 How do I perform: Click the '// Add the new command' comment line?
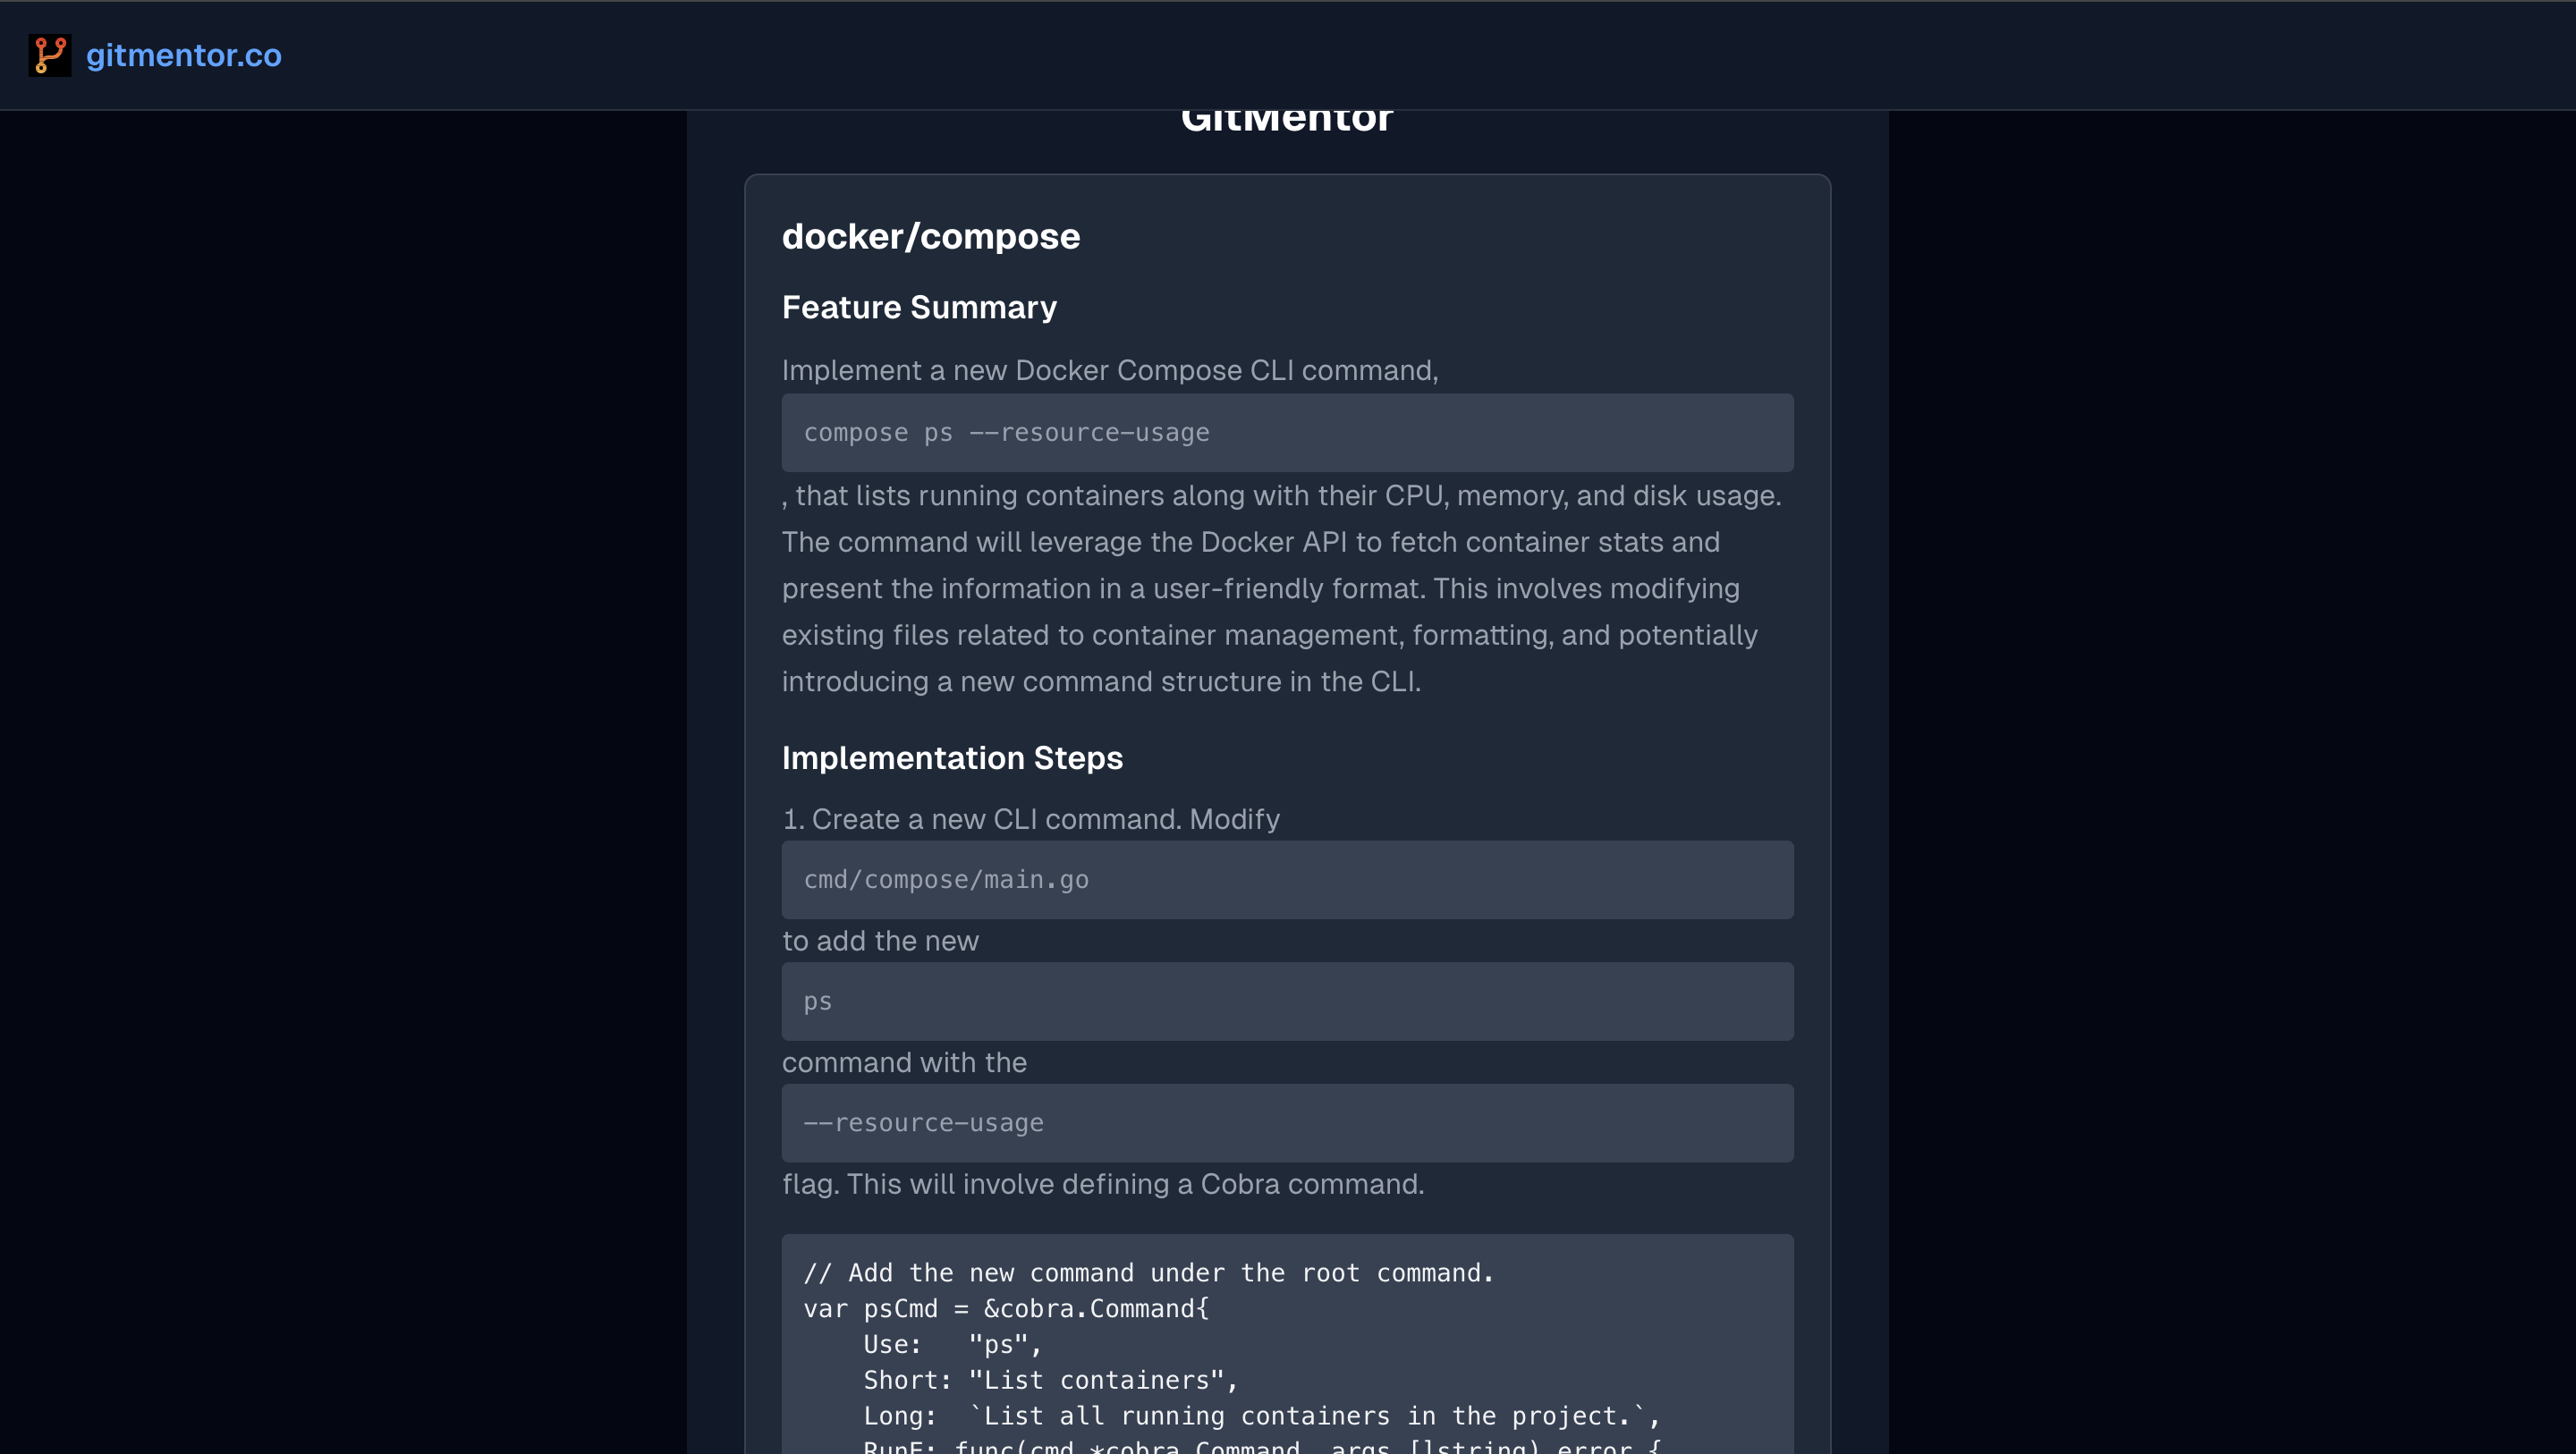[x=1148, y=1273]
